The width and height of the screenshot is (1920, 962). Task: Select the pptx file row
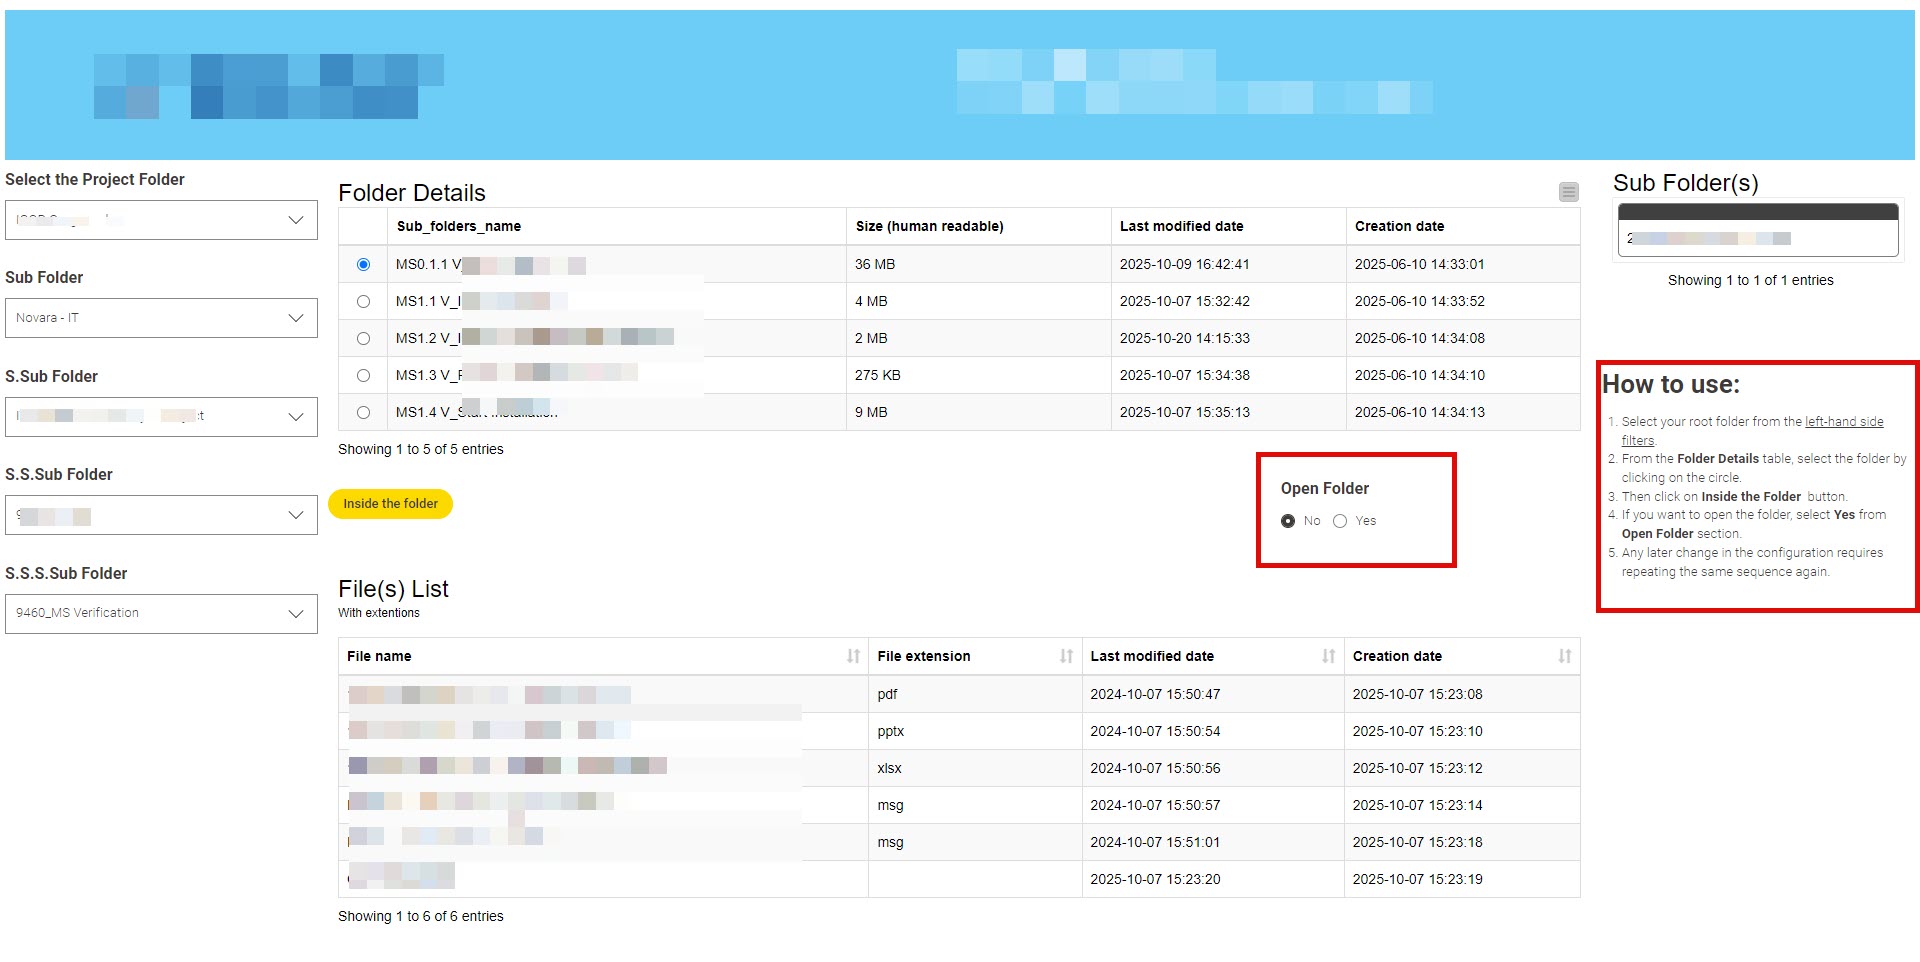pos(890,731)
